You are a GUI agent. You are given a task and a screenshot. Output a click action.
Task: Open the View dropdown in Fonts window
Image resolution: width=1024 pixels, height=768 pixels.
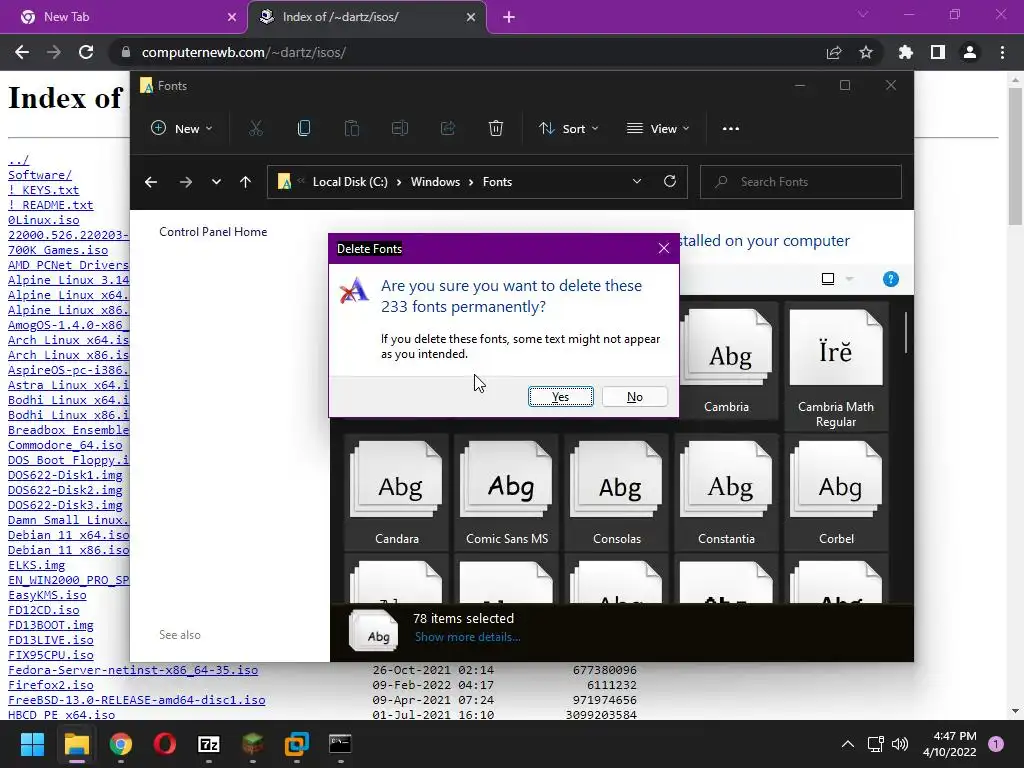tap(658, 129)
